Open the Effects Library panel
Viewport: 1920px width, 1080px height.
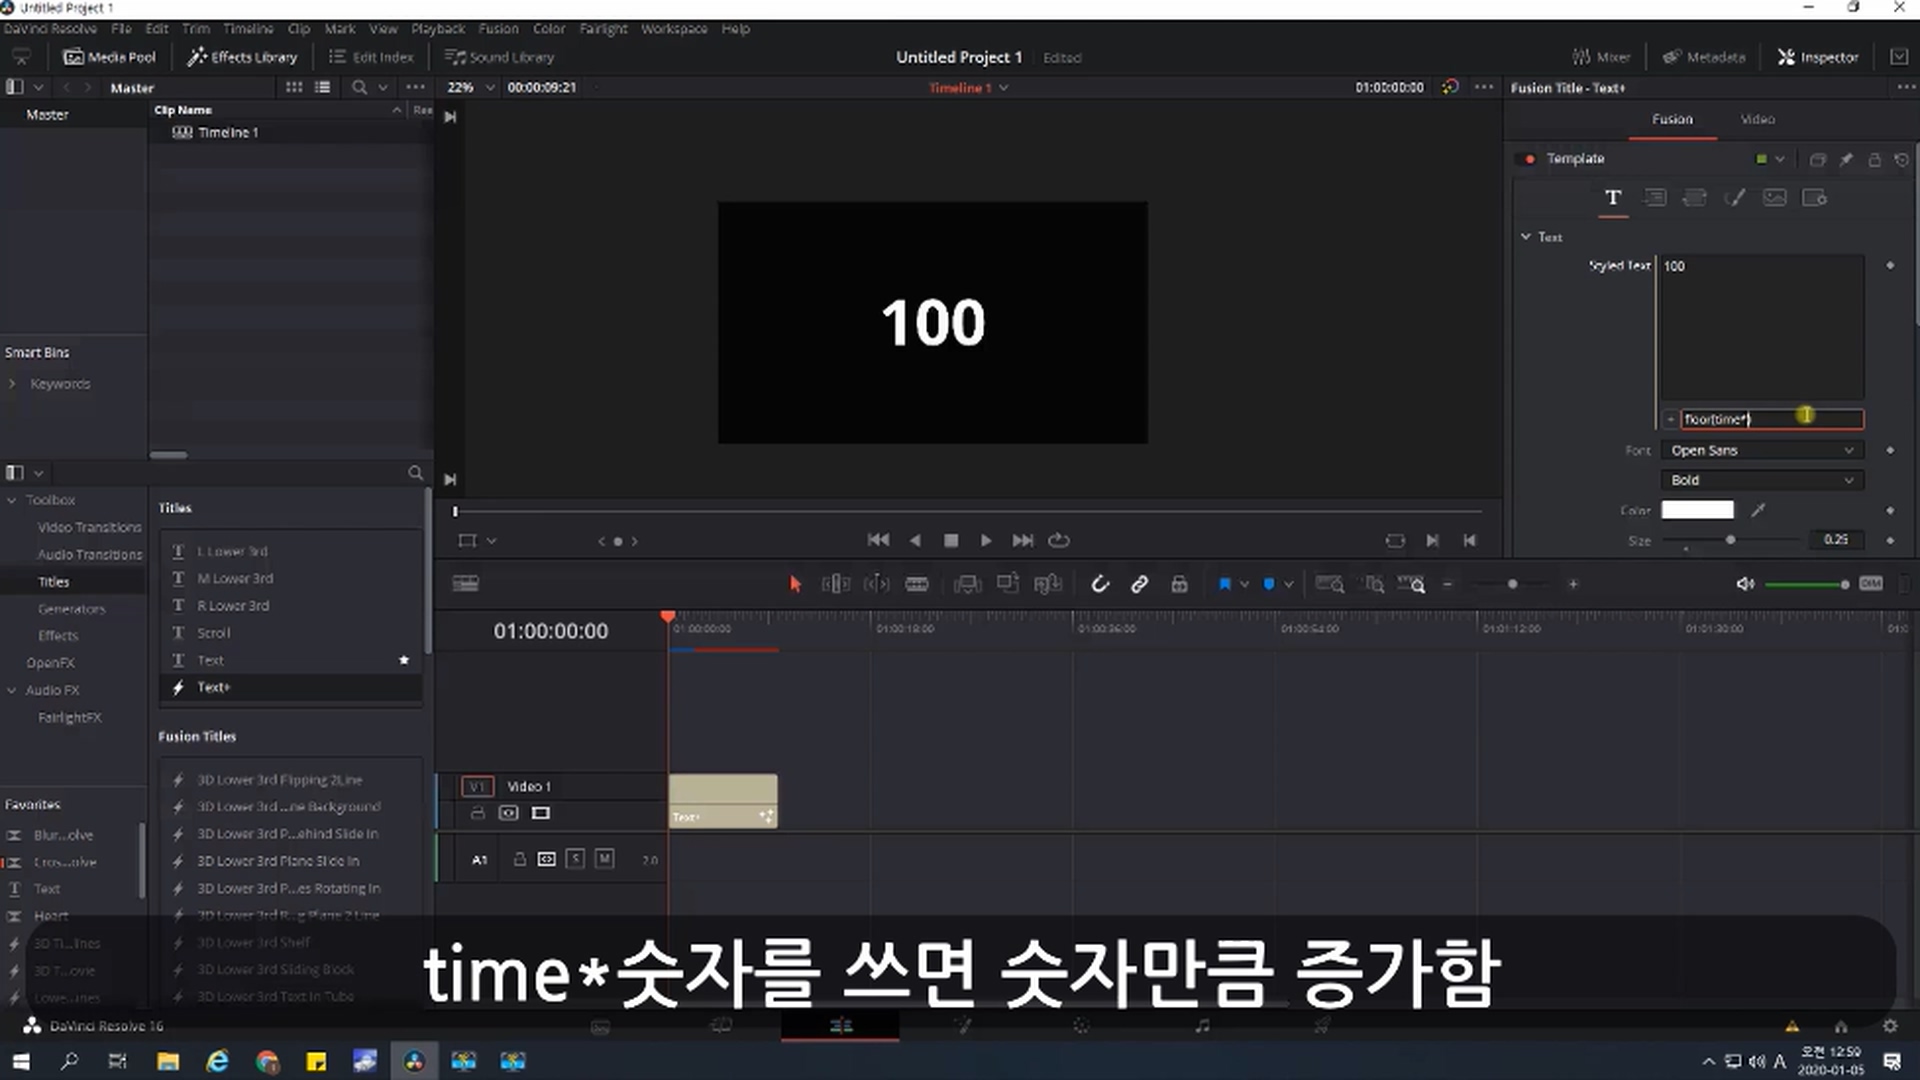pos(242,57)
